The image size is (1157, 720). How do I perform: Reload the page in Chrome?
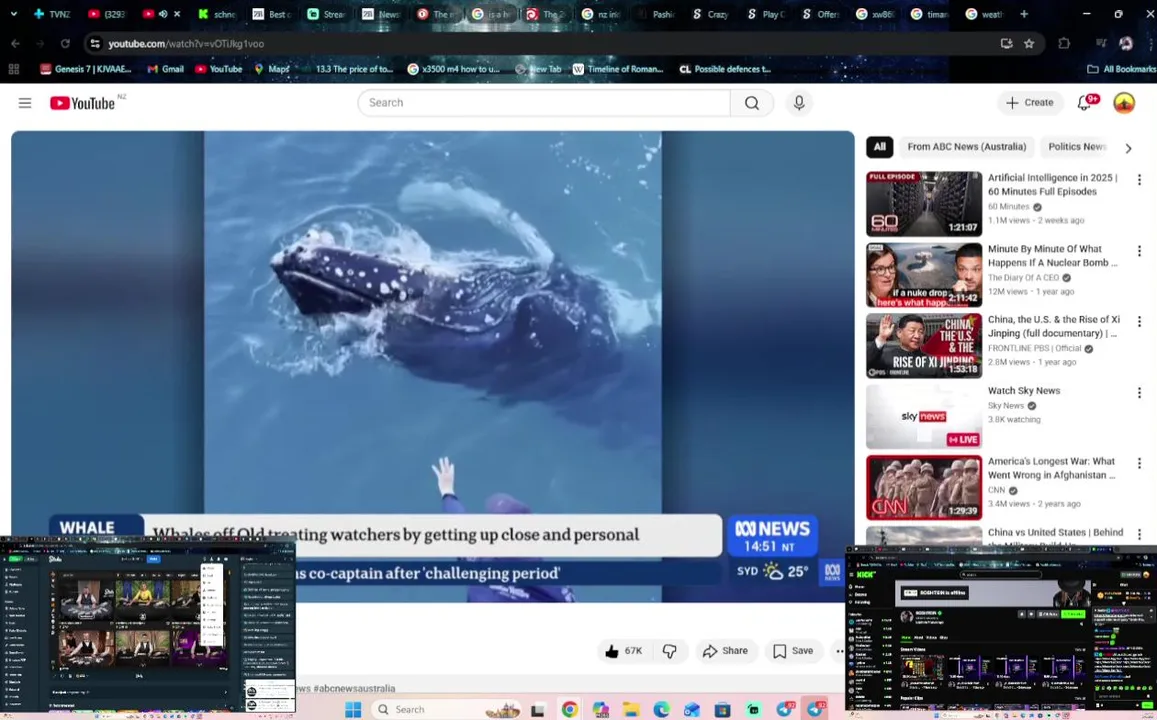(x=65, y=44)
